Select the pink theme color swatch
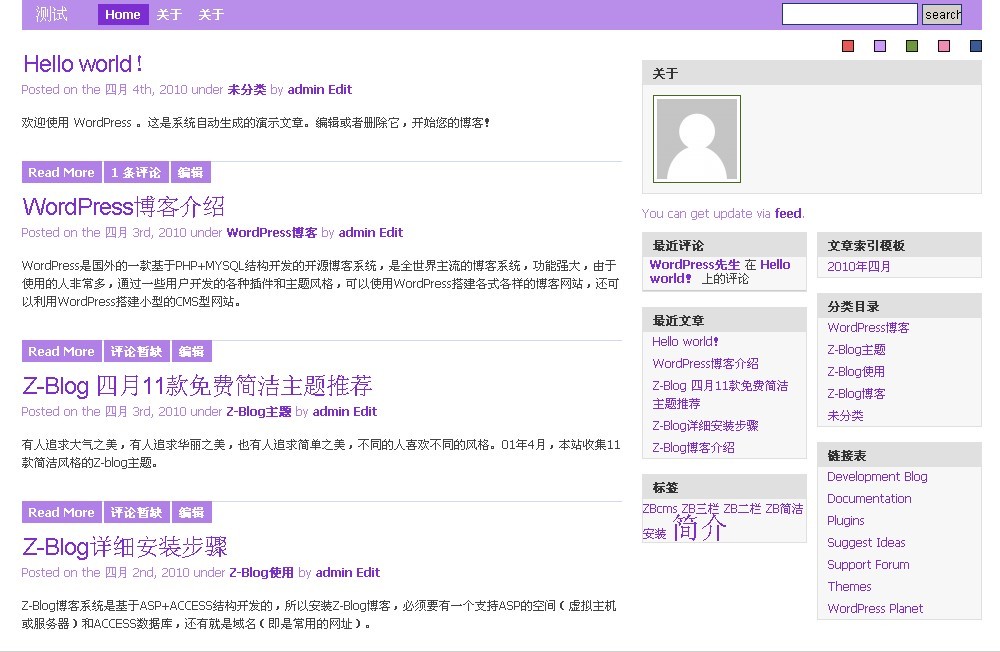This screenshot has width=1000, height=652. pyautogui.click(x=944, y=46)
